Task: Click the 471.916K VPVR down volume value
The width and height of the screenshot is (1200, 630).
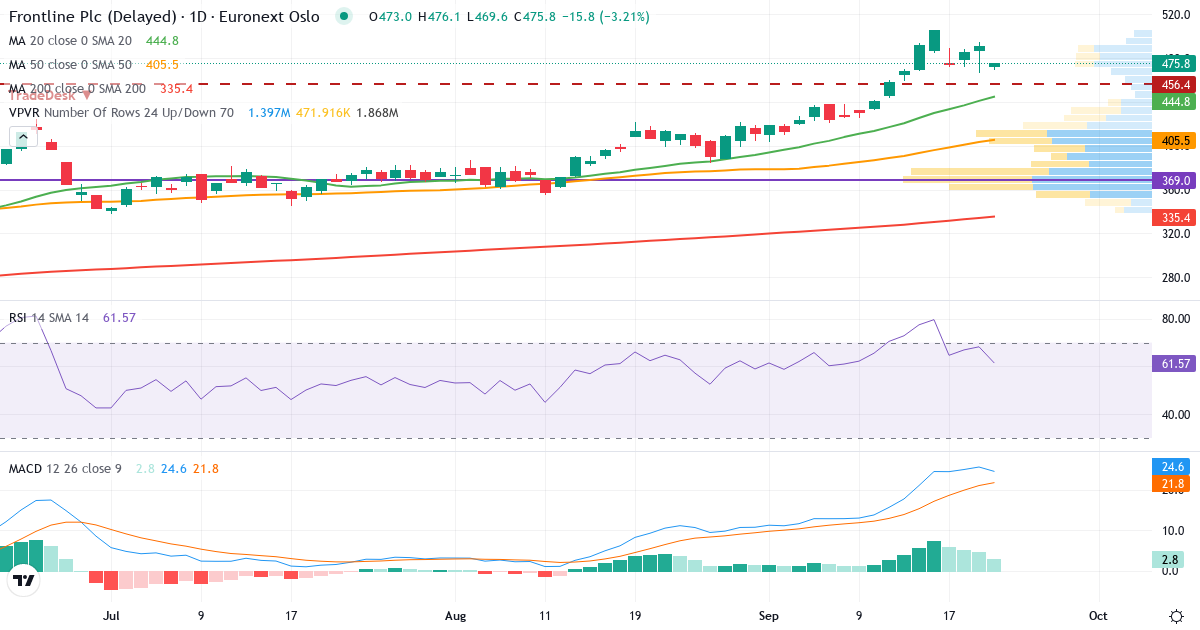Action: pyautogui.click(x=322, y=113)
